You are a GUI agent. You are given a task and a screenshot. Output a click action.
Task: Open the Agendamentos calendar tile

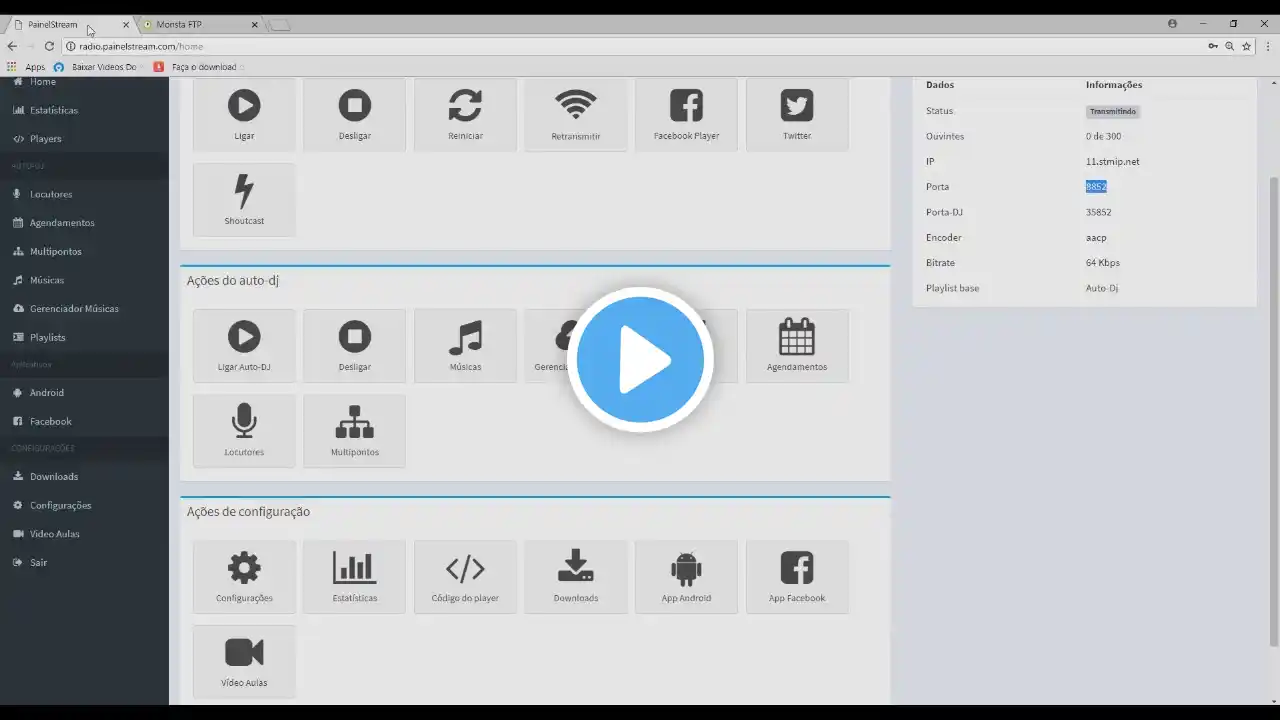(797, 346)
